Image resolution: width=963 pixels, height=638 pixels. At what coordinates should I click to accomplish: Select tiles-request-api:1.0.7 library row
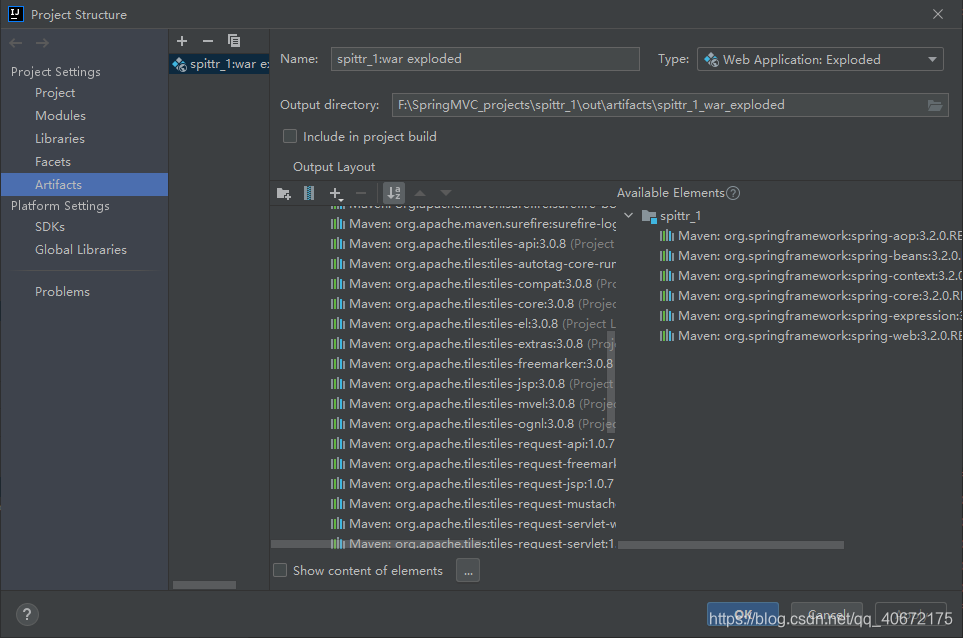[473, 443]
